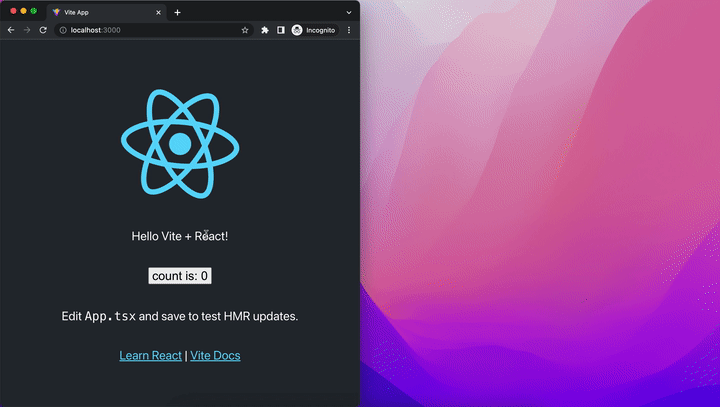The image size is (720, 407).
Task: Open the Learn React link
Action: [x=151, y=356]
